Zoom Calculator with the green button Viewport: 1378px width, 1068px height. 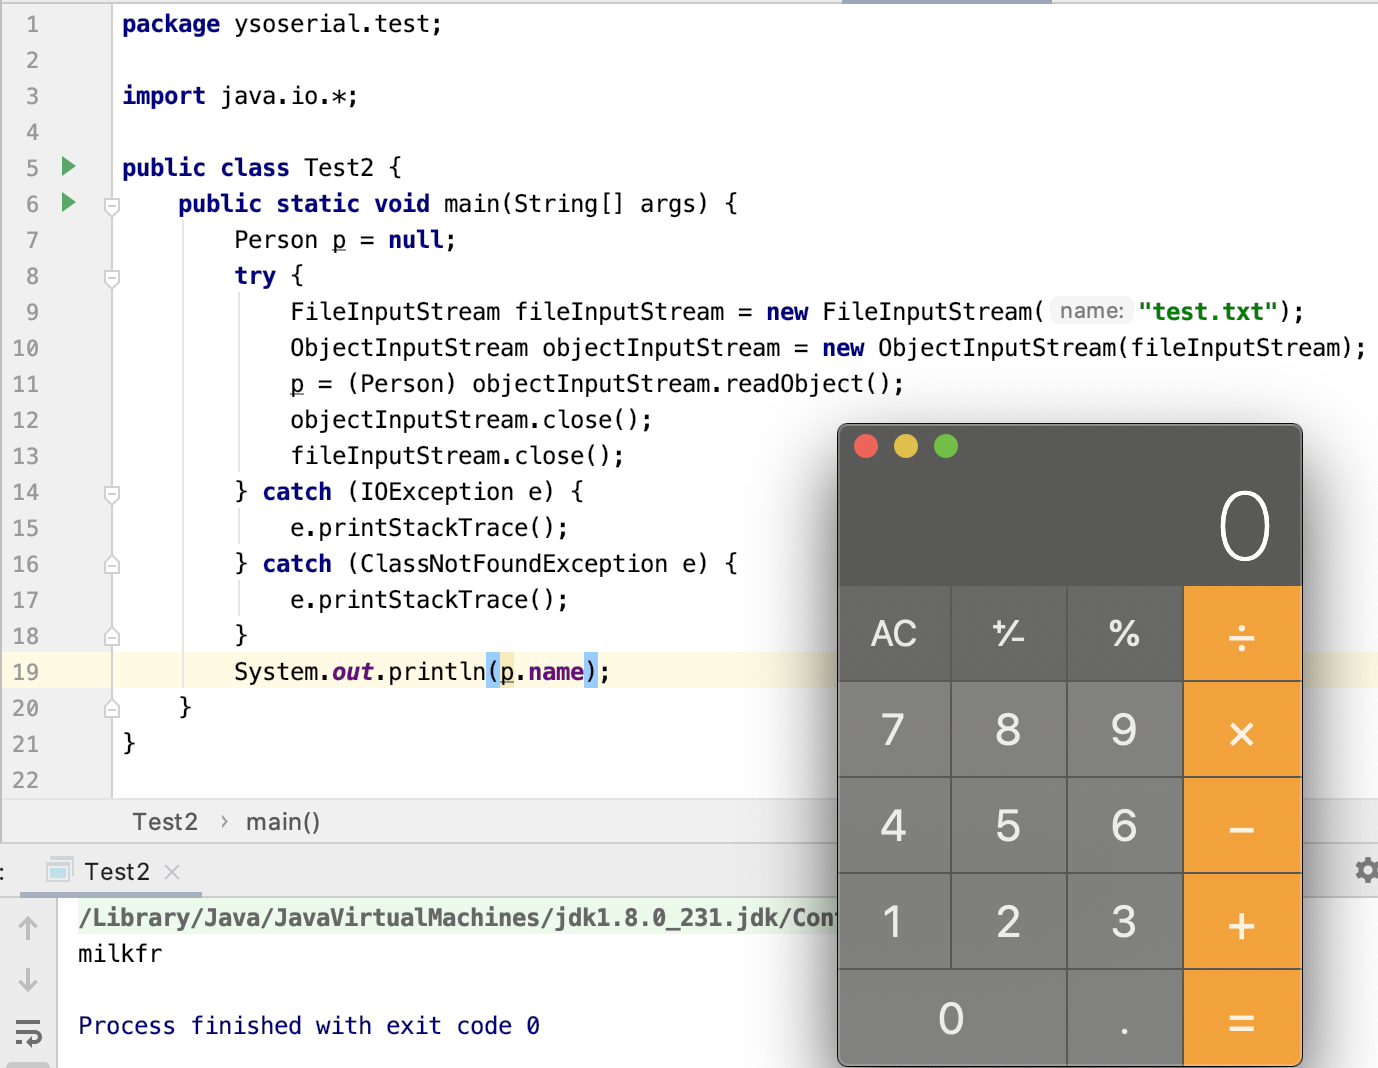pyautogui.click(x=946, y=446)
